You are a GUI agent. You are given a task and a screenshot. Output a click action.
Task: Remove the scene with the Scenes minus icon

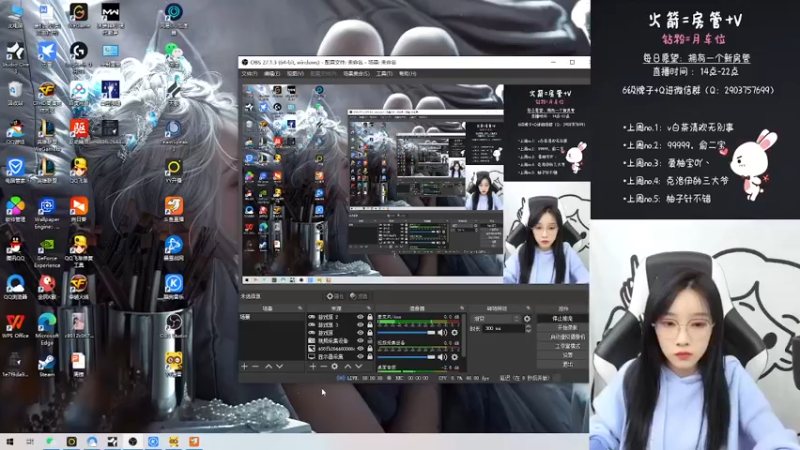pos(256,366)
